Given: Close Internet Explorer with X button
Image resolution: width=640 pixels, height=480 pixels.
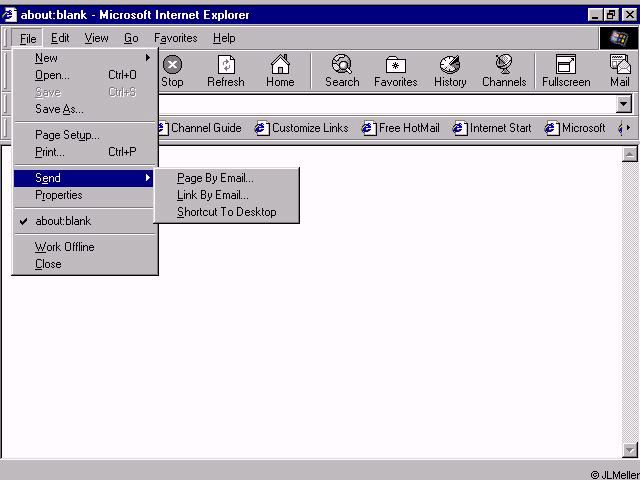Looking at the screenshot, I should tap(629, 16).
